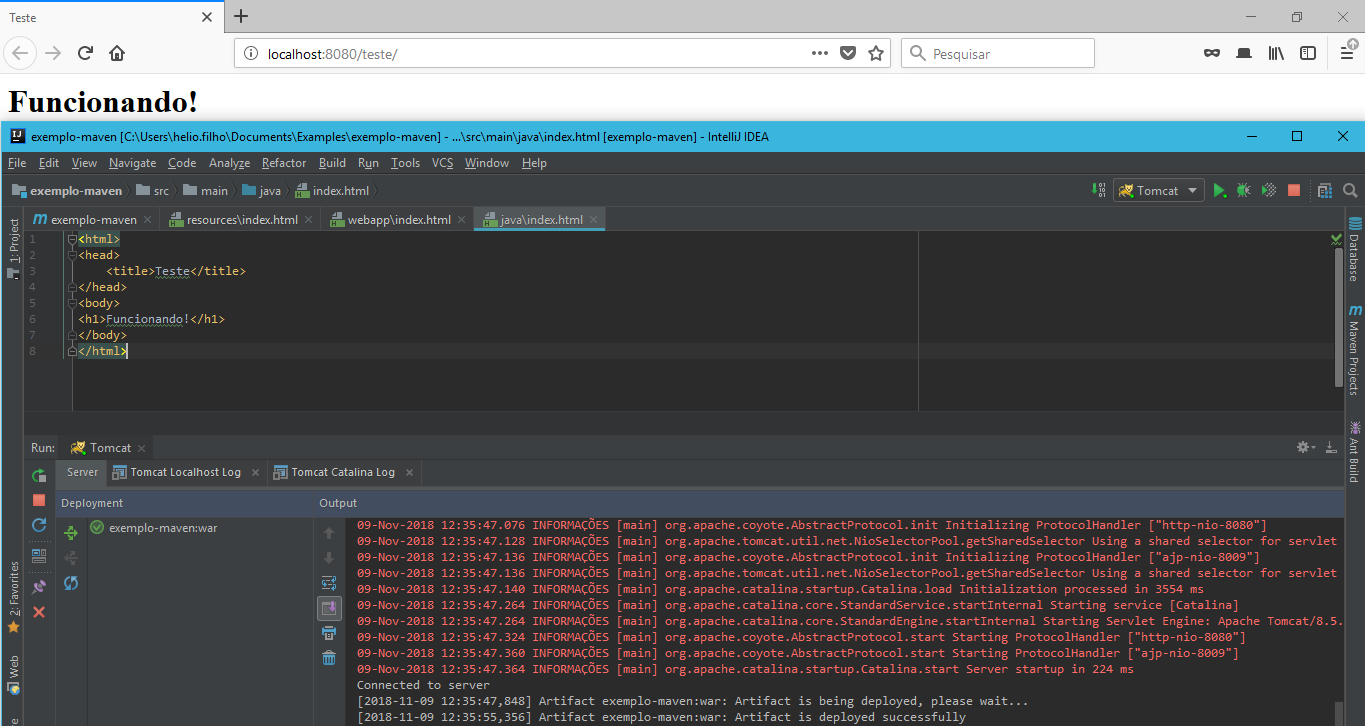The height and width of the screenshot is (726, 1365).
Task: Open the Refactor menu
Action: click(x=284, y=163)
